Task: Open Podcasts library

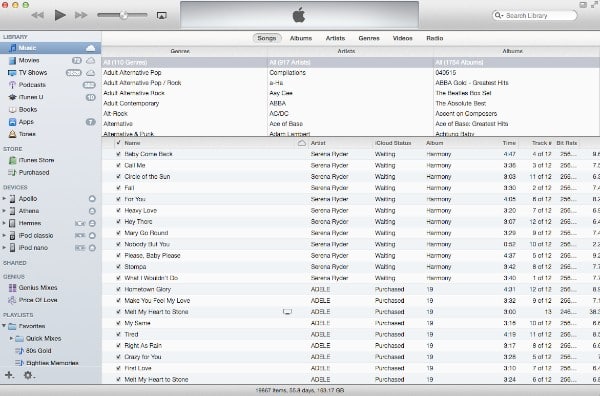Action: (x=32, y=85)
